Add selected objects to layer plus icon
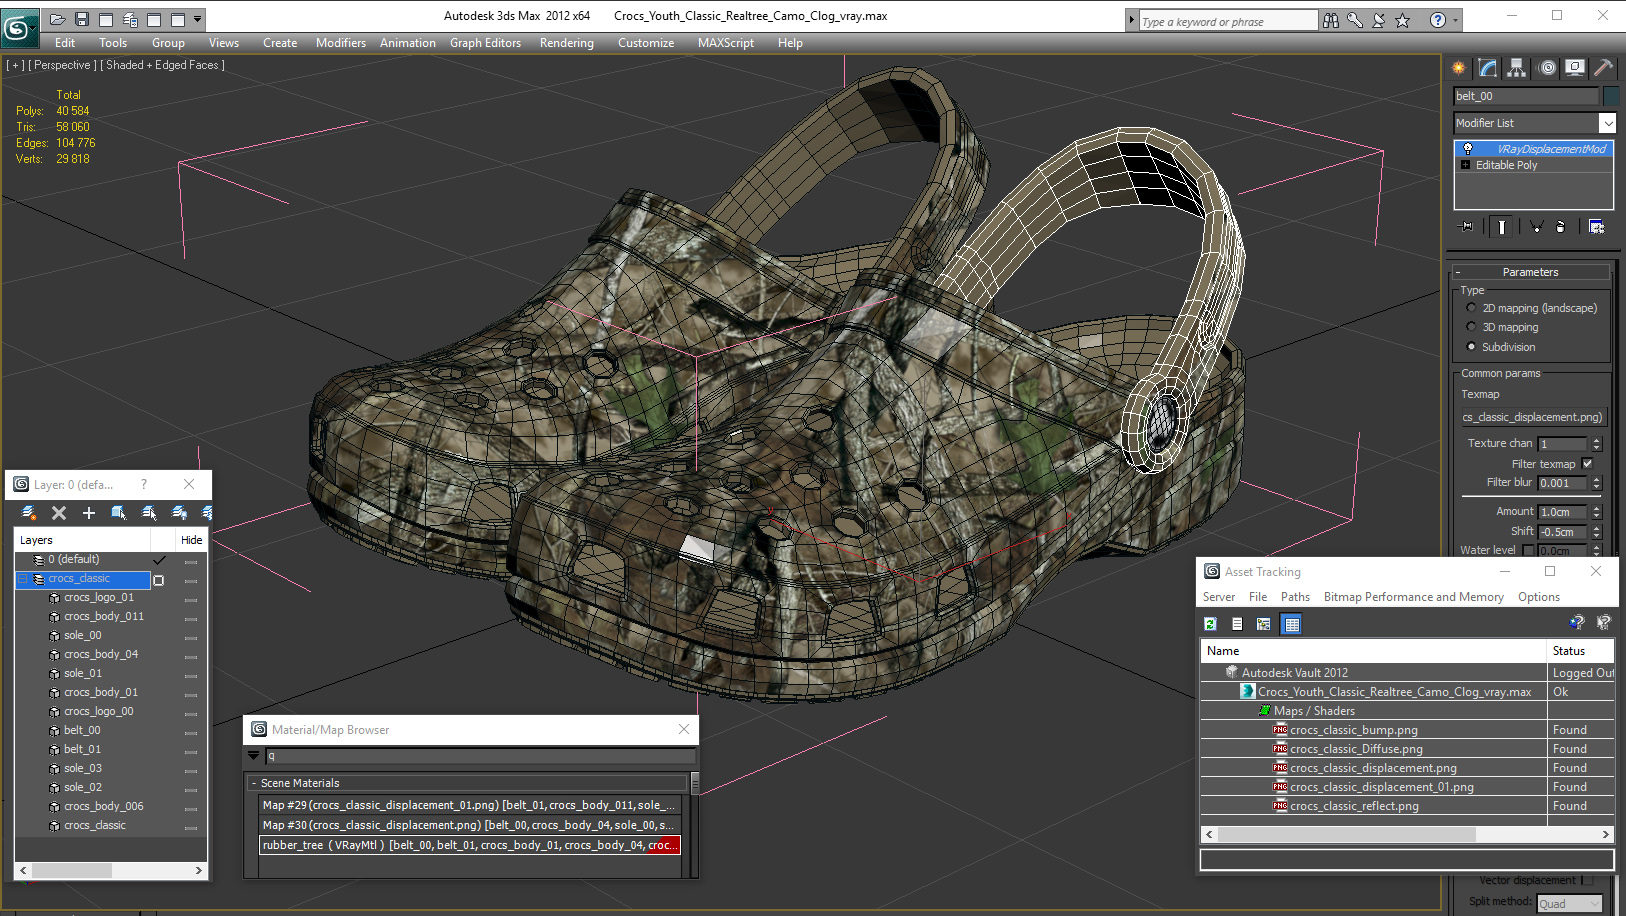 (89, 513)
